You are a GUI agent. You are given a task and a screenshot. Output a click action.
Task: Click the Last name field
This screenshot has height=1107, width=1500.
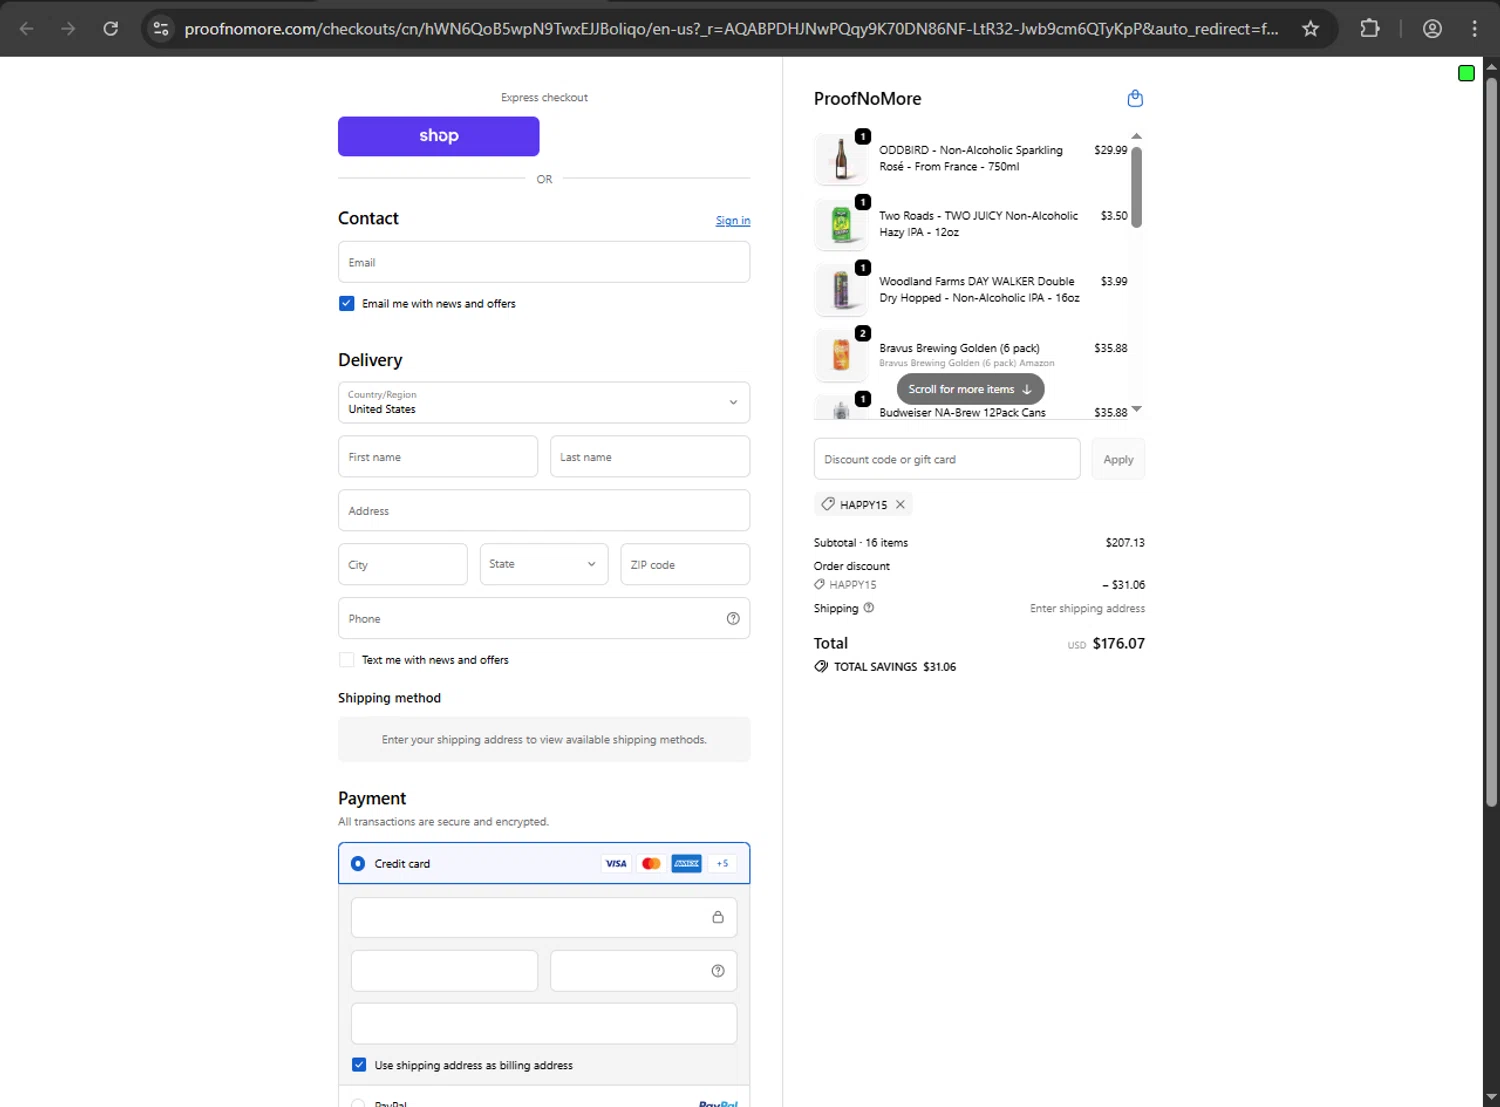click(x=650, y=456)
